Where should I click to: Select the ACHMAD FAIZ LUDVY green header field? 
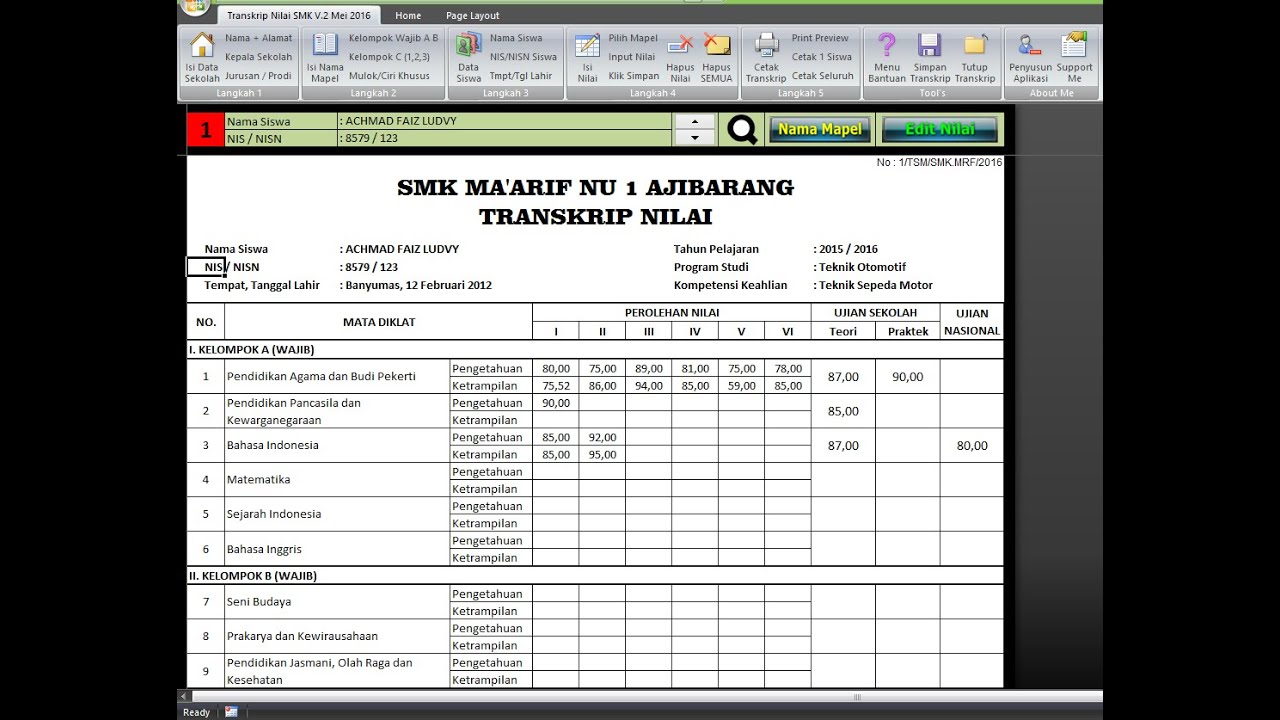coord(504,121)
